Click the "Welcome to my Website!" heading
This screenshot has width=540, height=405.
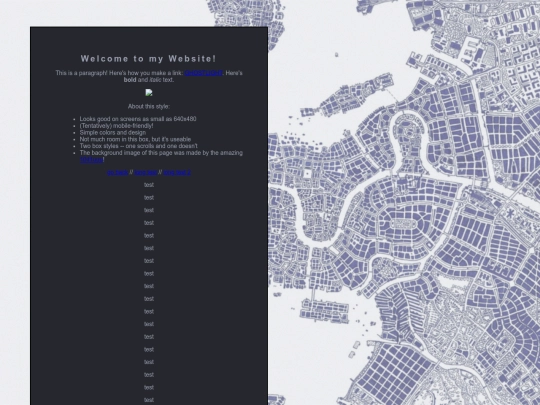[x=149, y=59]
